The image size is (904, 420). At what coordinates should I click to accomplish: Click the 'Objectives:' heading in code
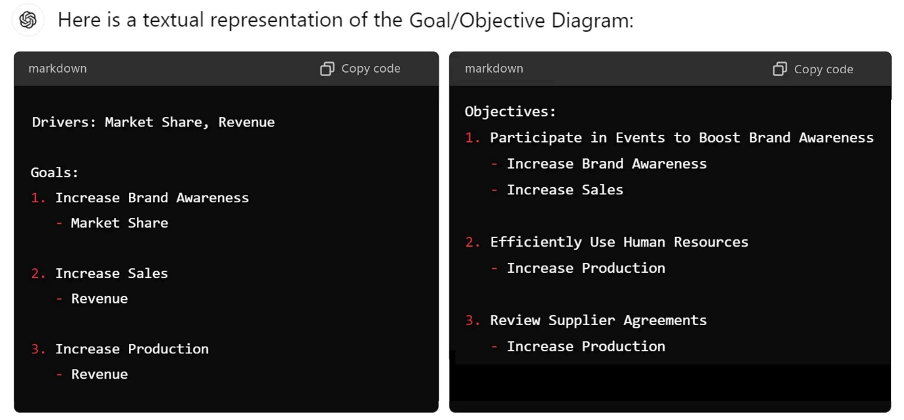(x=510, y=111)
